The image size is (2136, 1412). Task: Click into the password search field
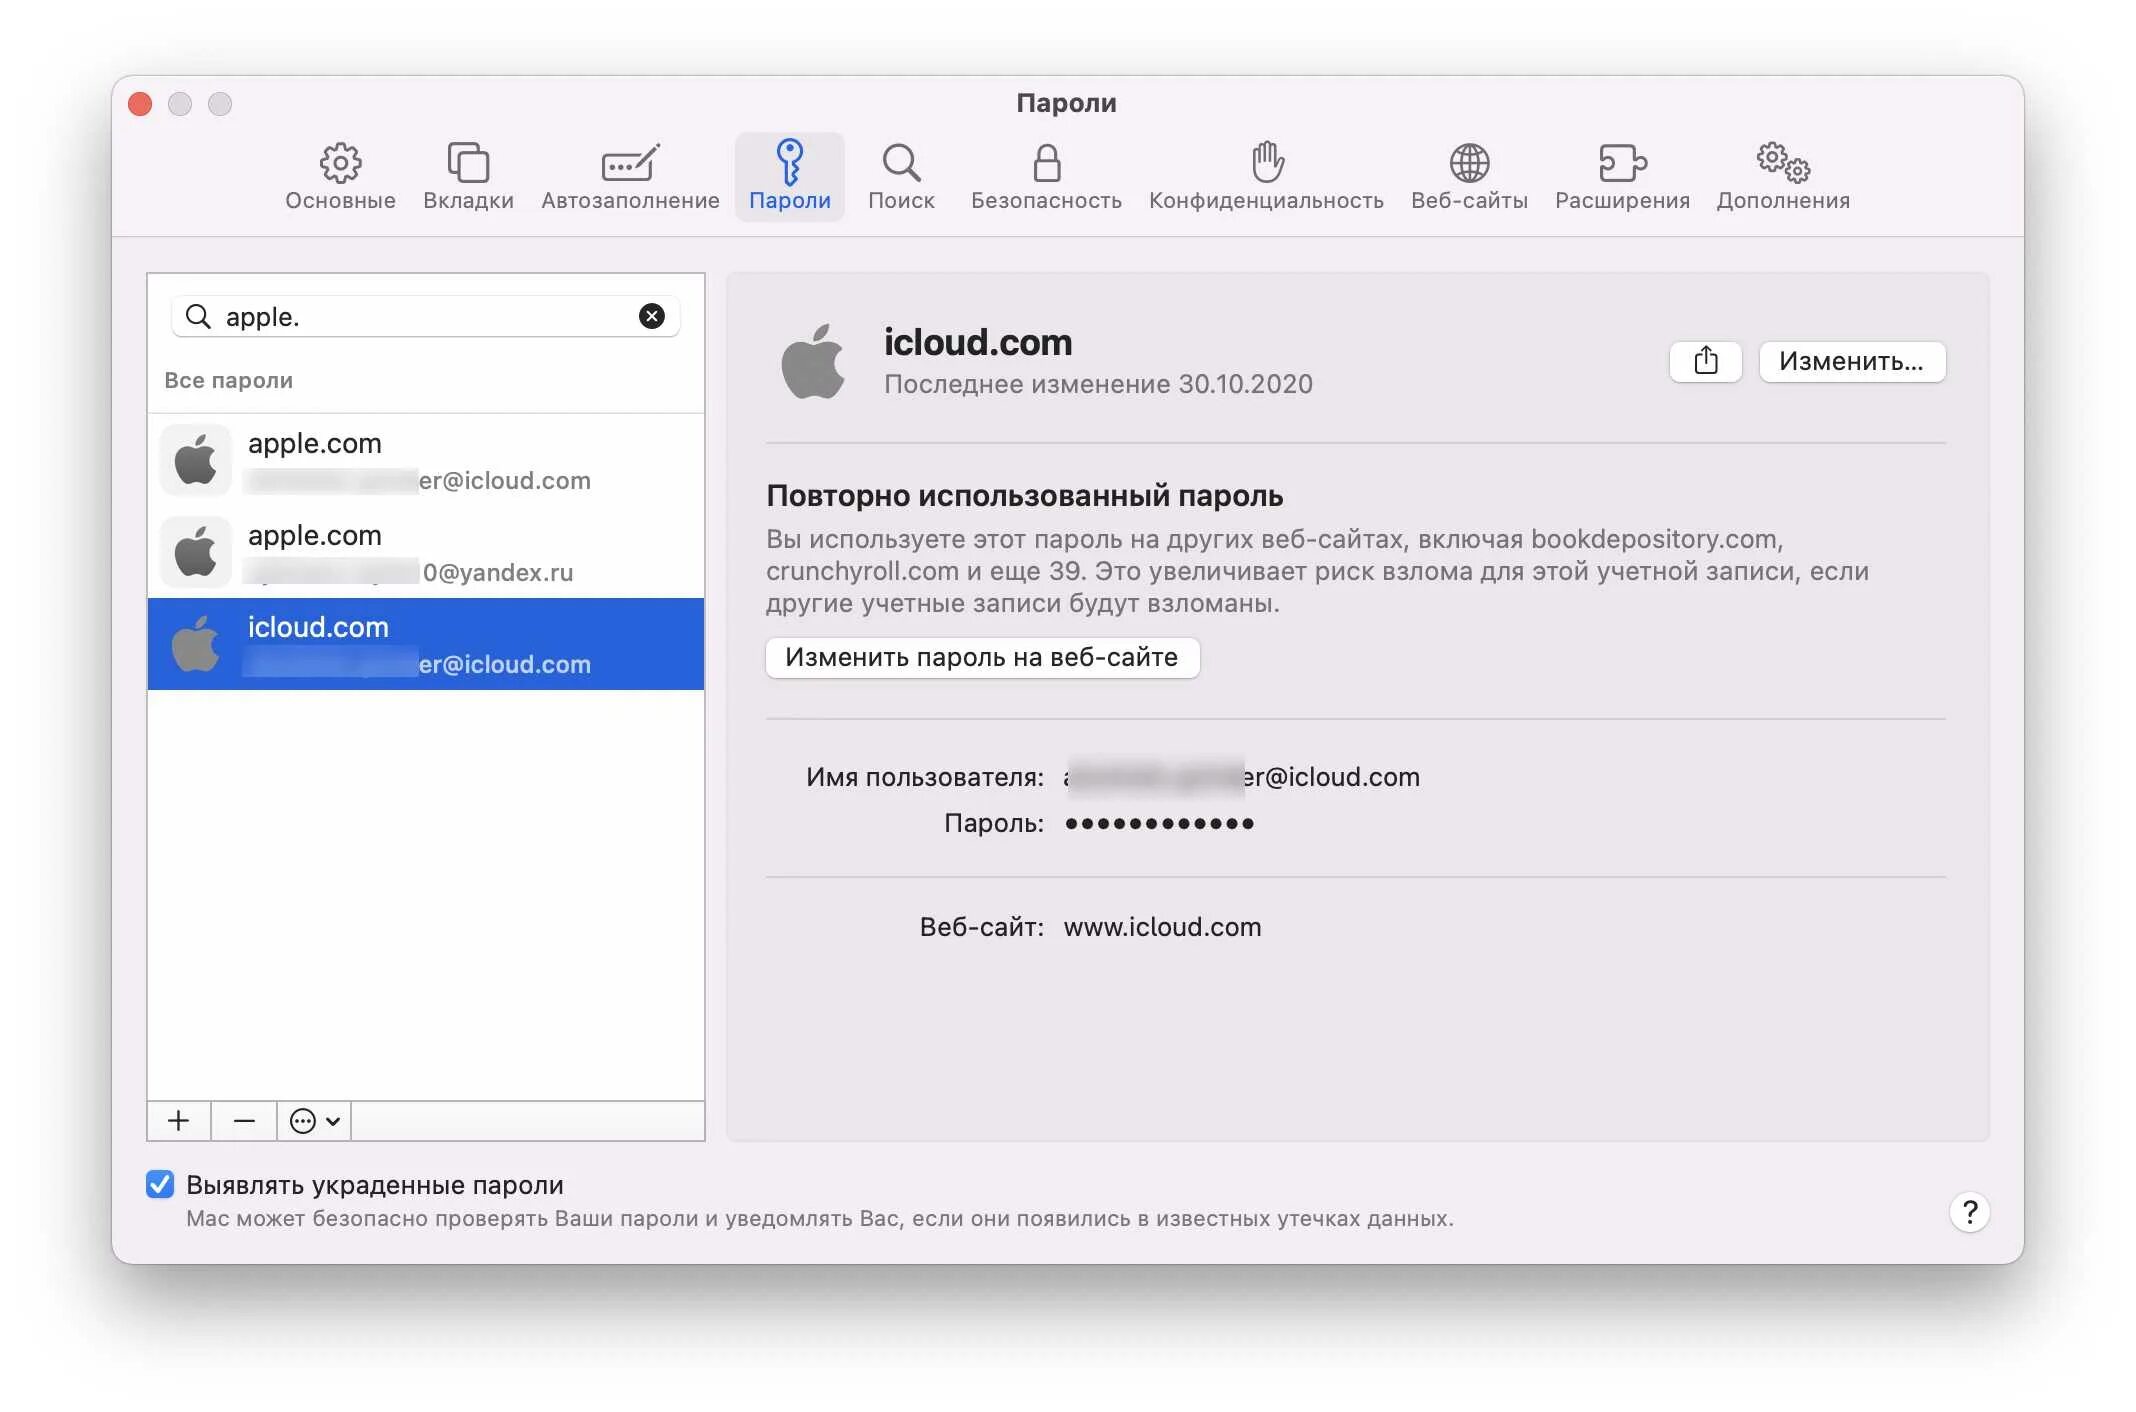[x=425, y=316]
